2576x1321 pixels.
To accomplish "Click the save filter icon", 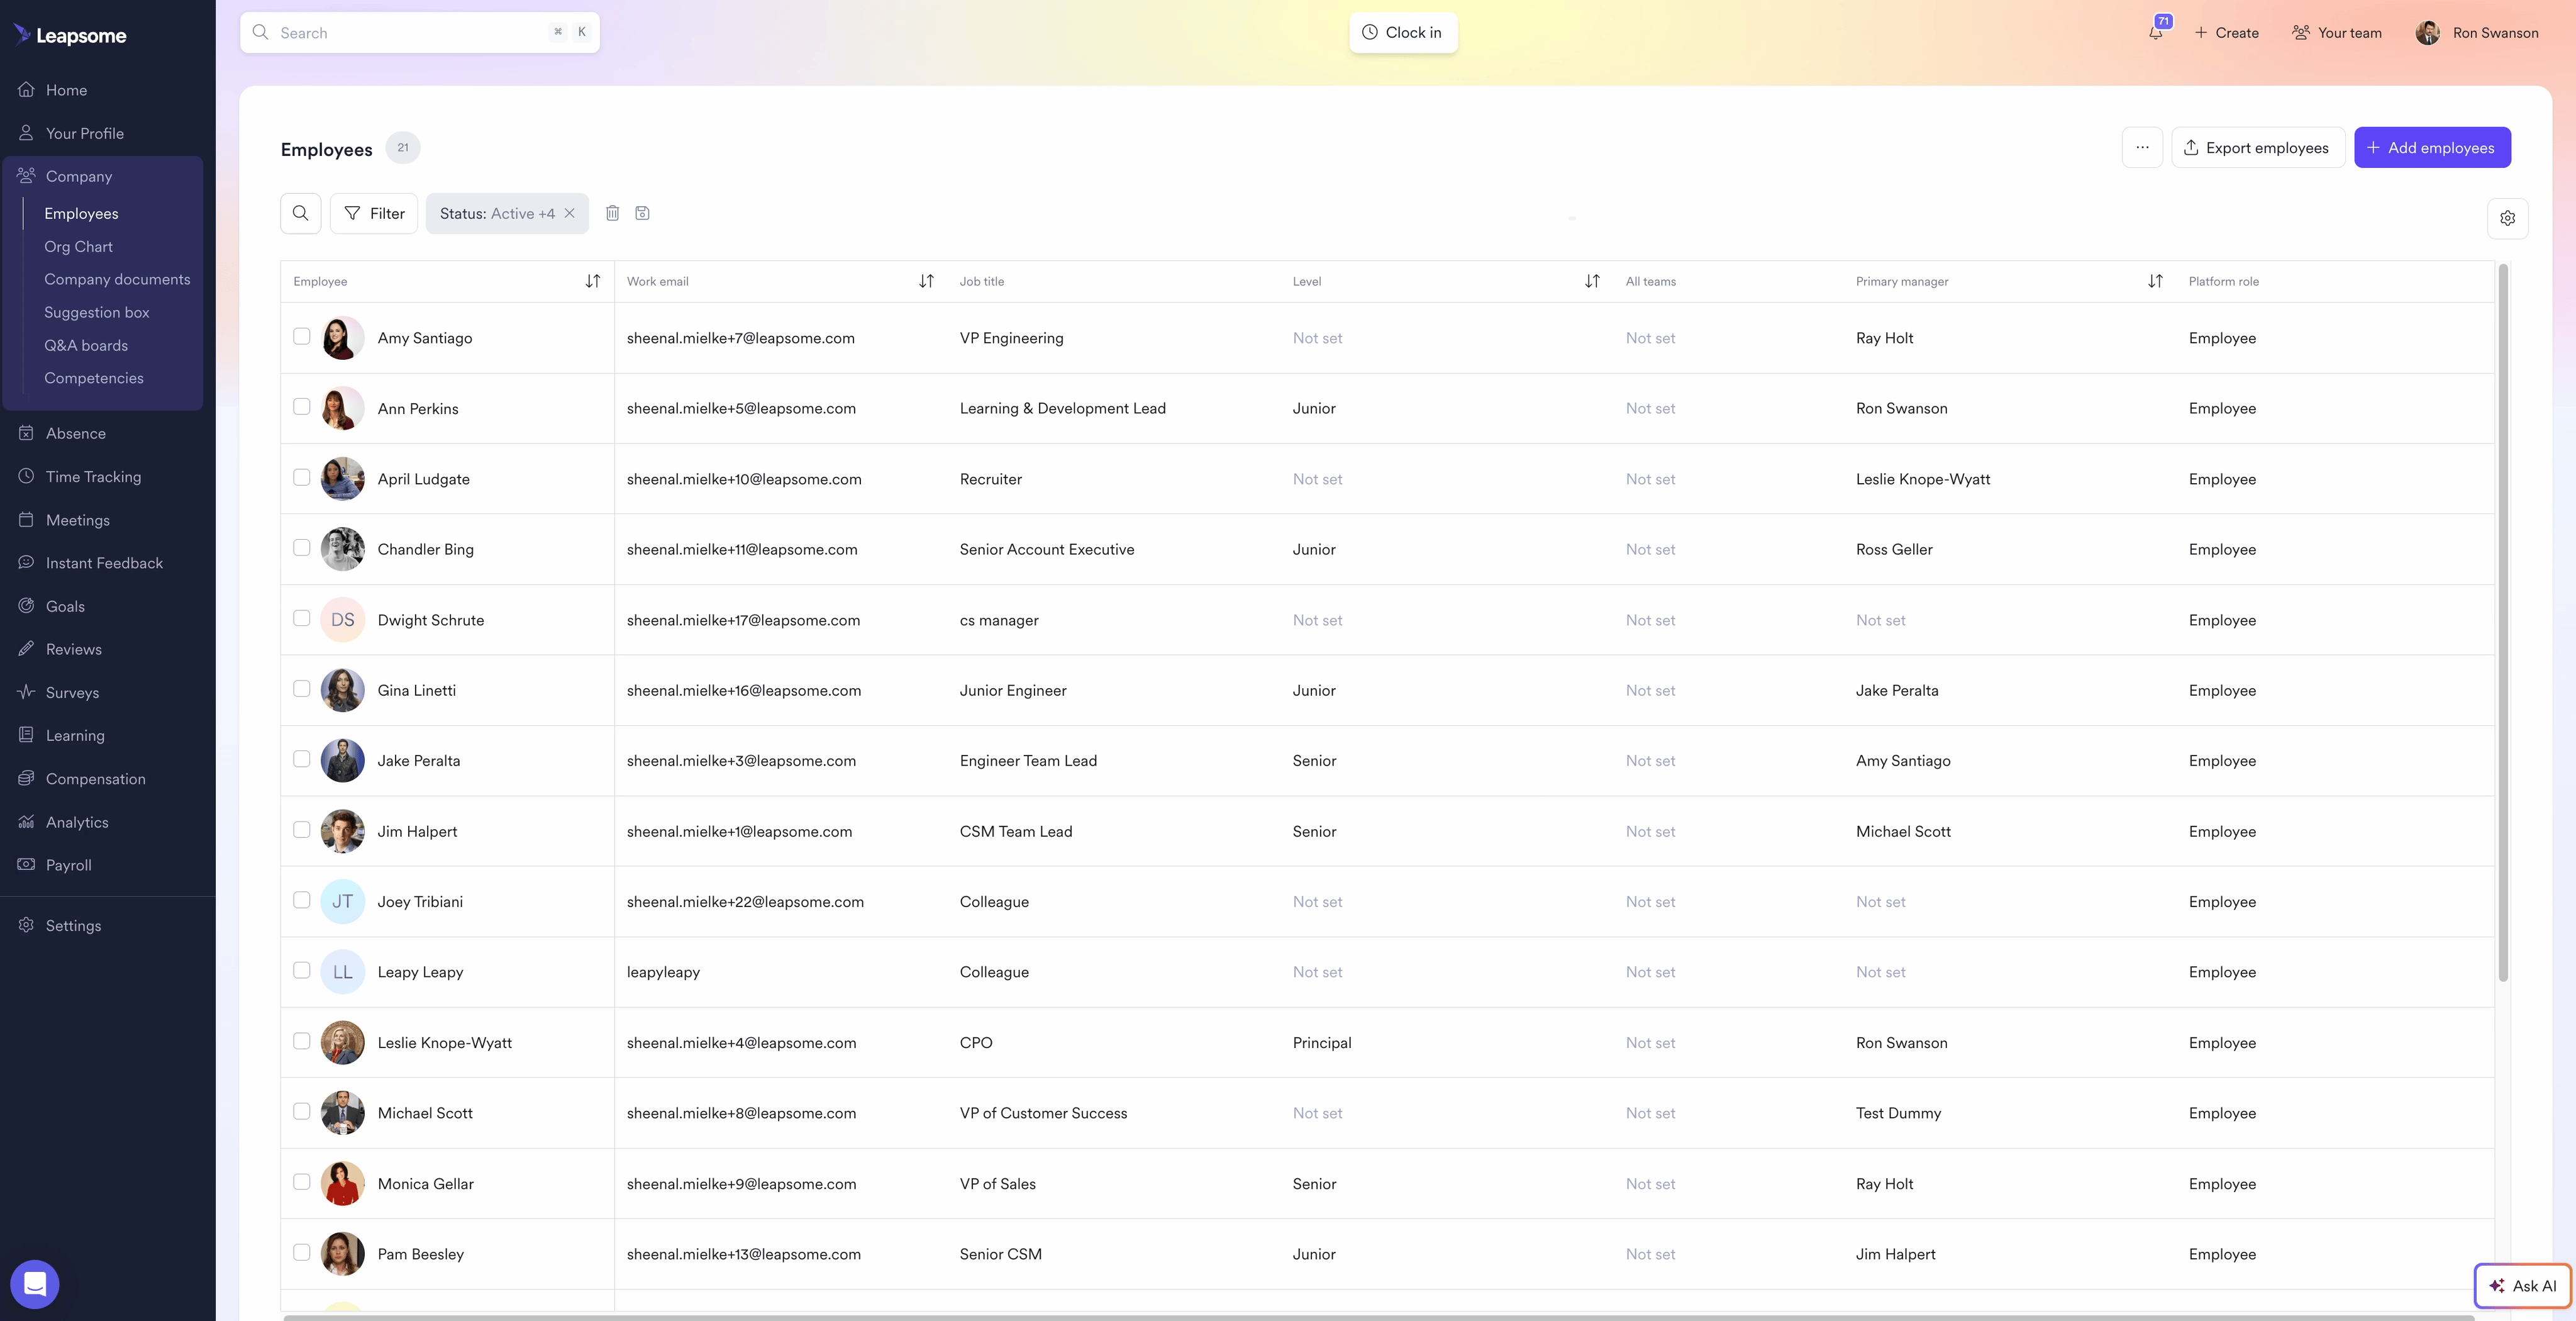I will point(642,213).
